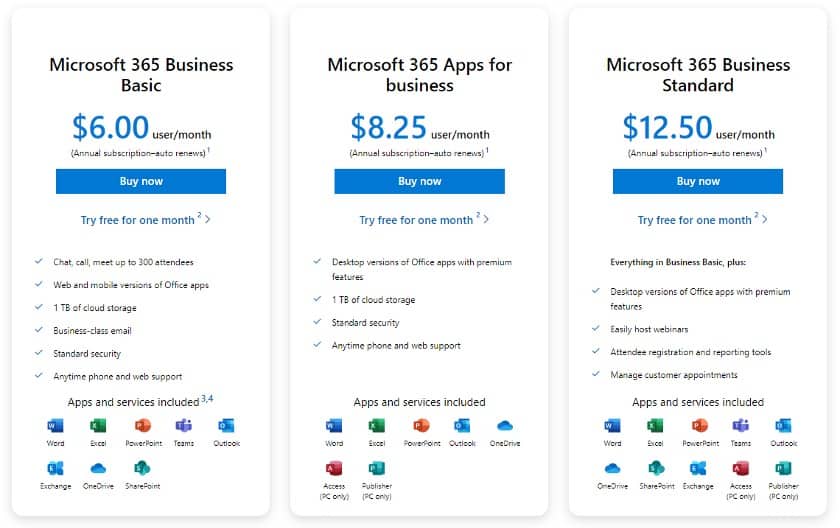Click the Access icon in Apps for business

coord(334,469)
